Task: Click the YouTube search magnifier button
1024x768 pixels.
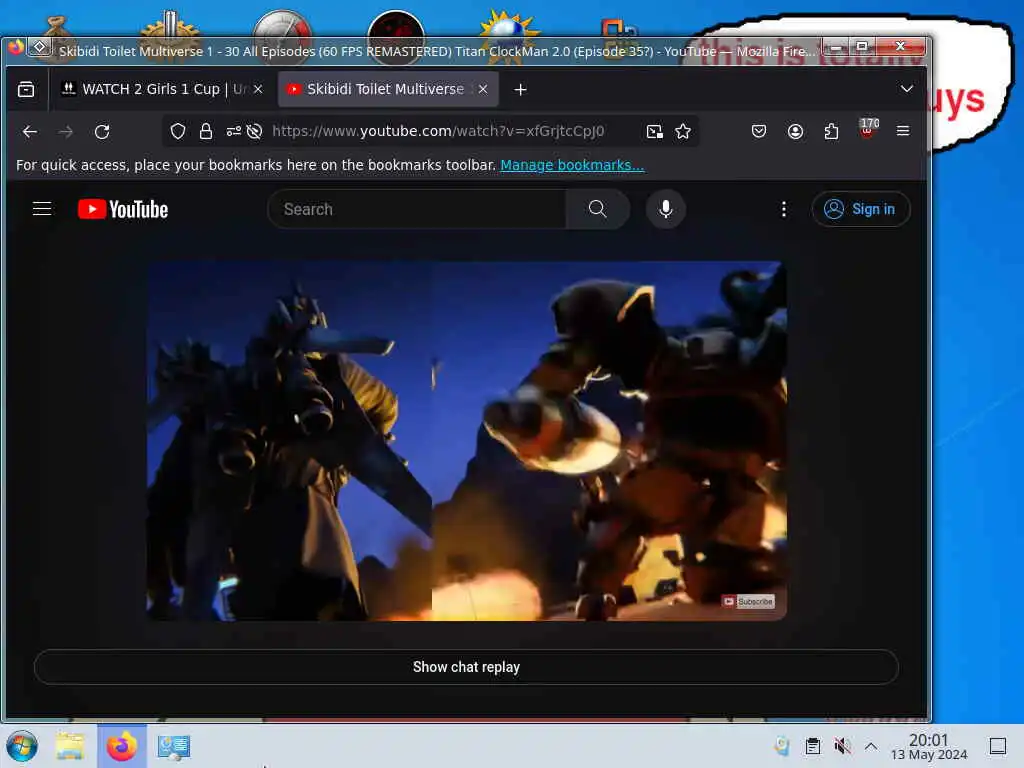Action: (x=598, y=209)
